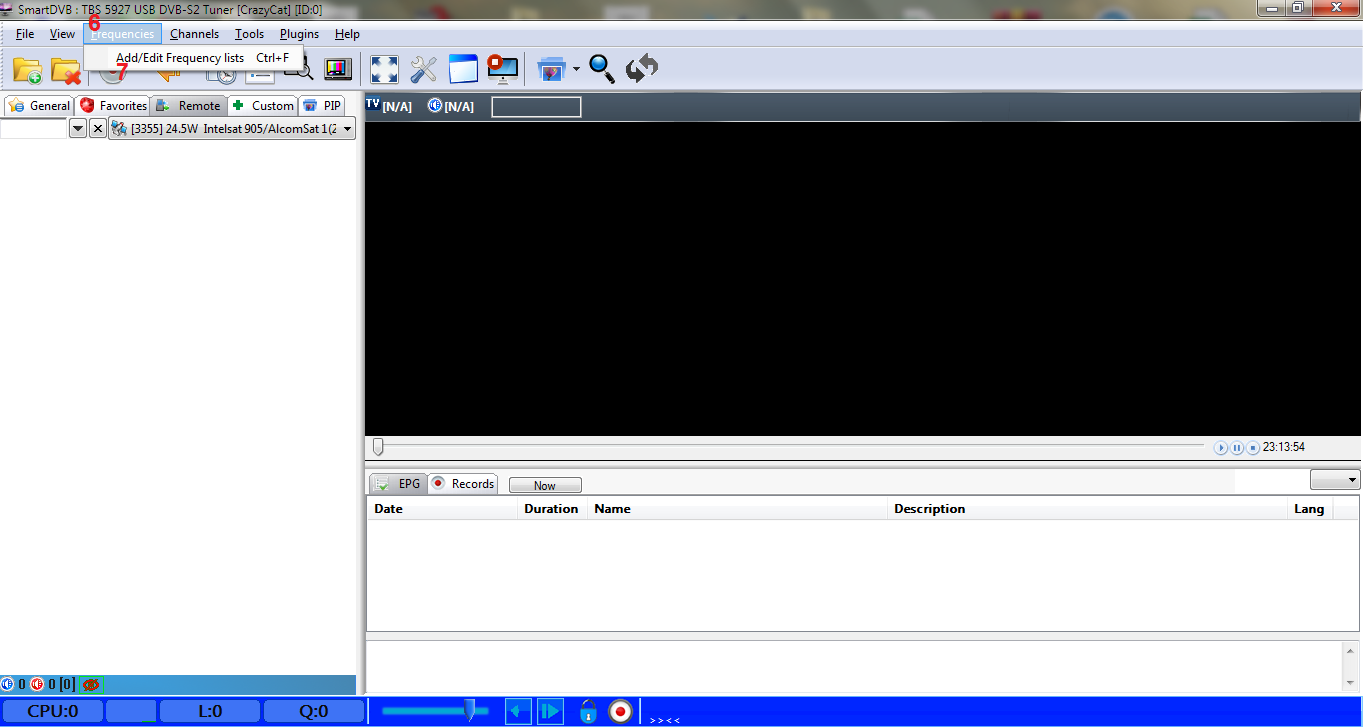Click the CPU:0 status button
Viewport: 1363px width, 727px height.
click(52, 711)
